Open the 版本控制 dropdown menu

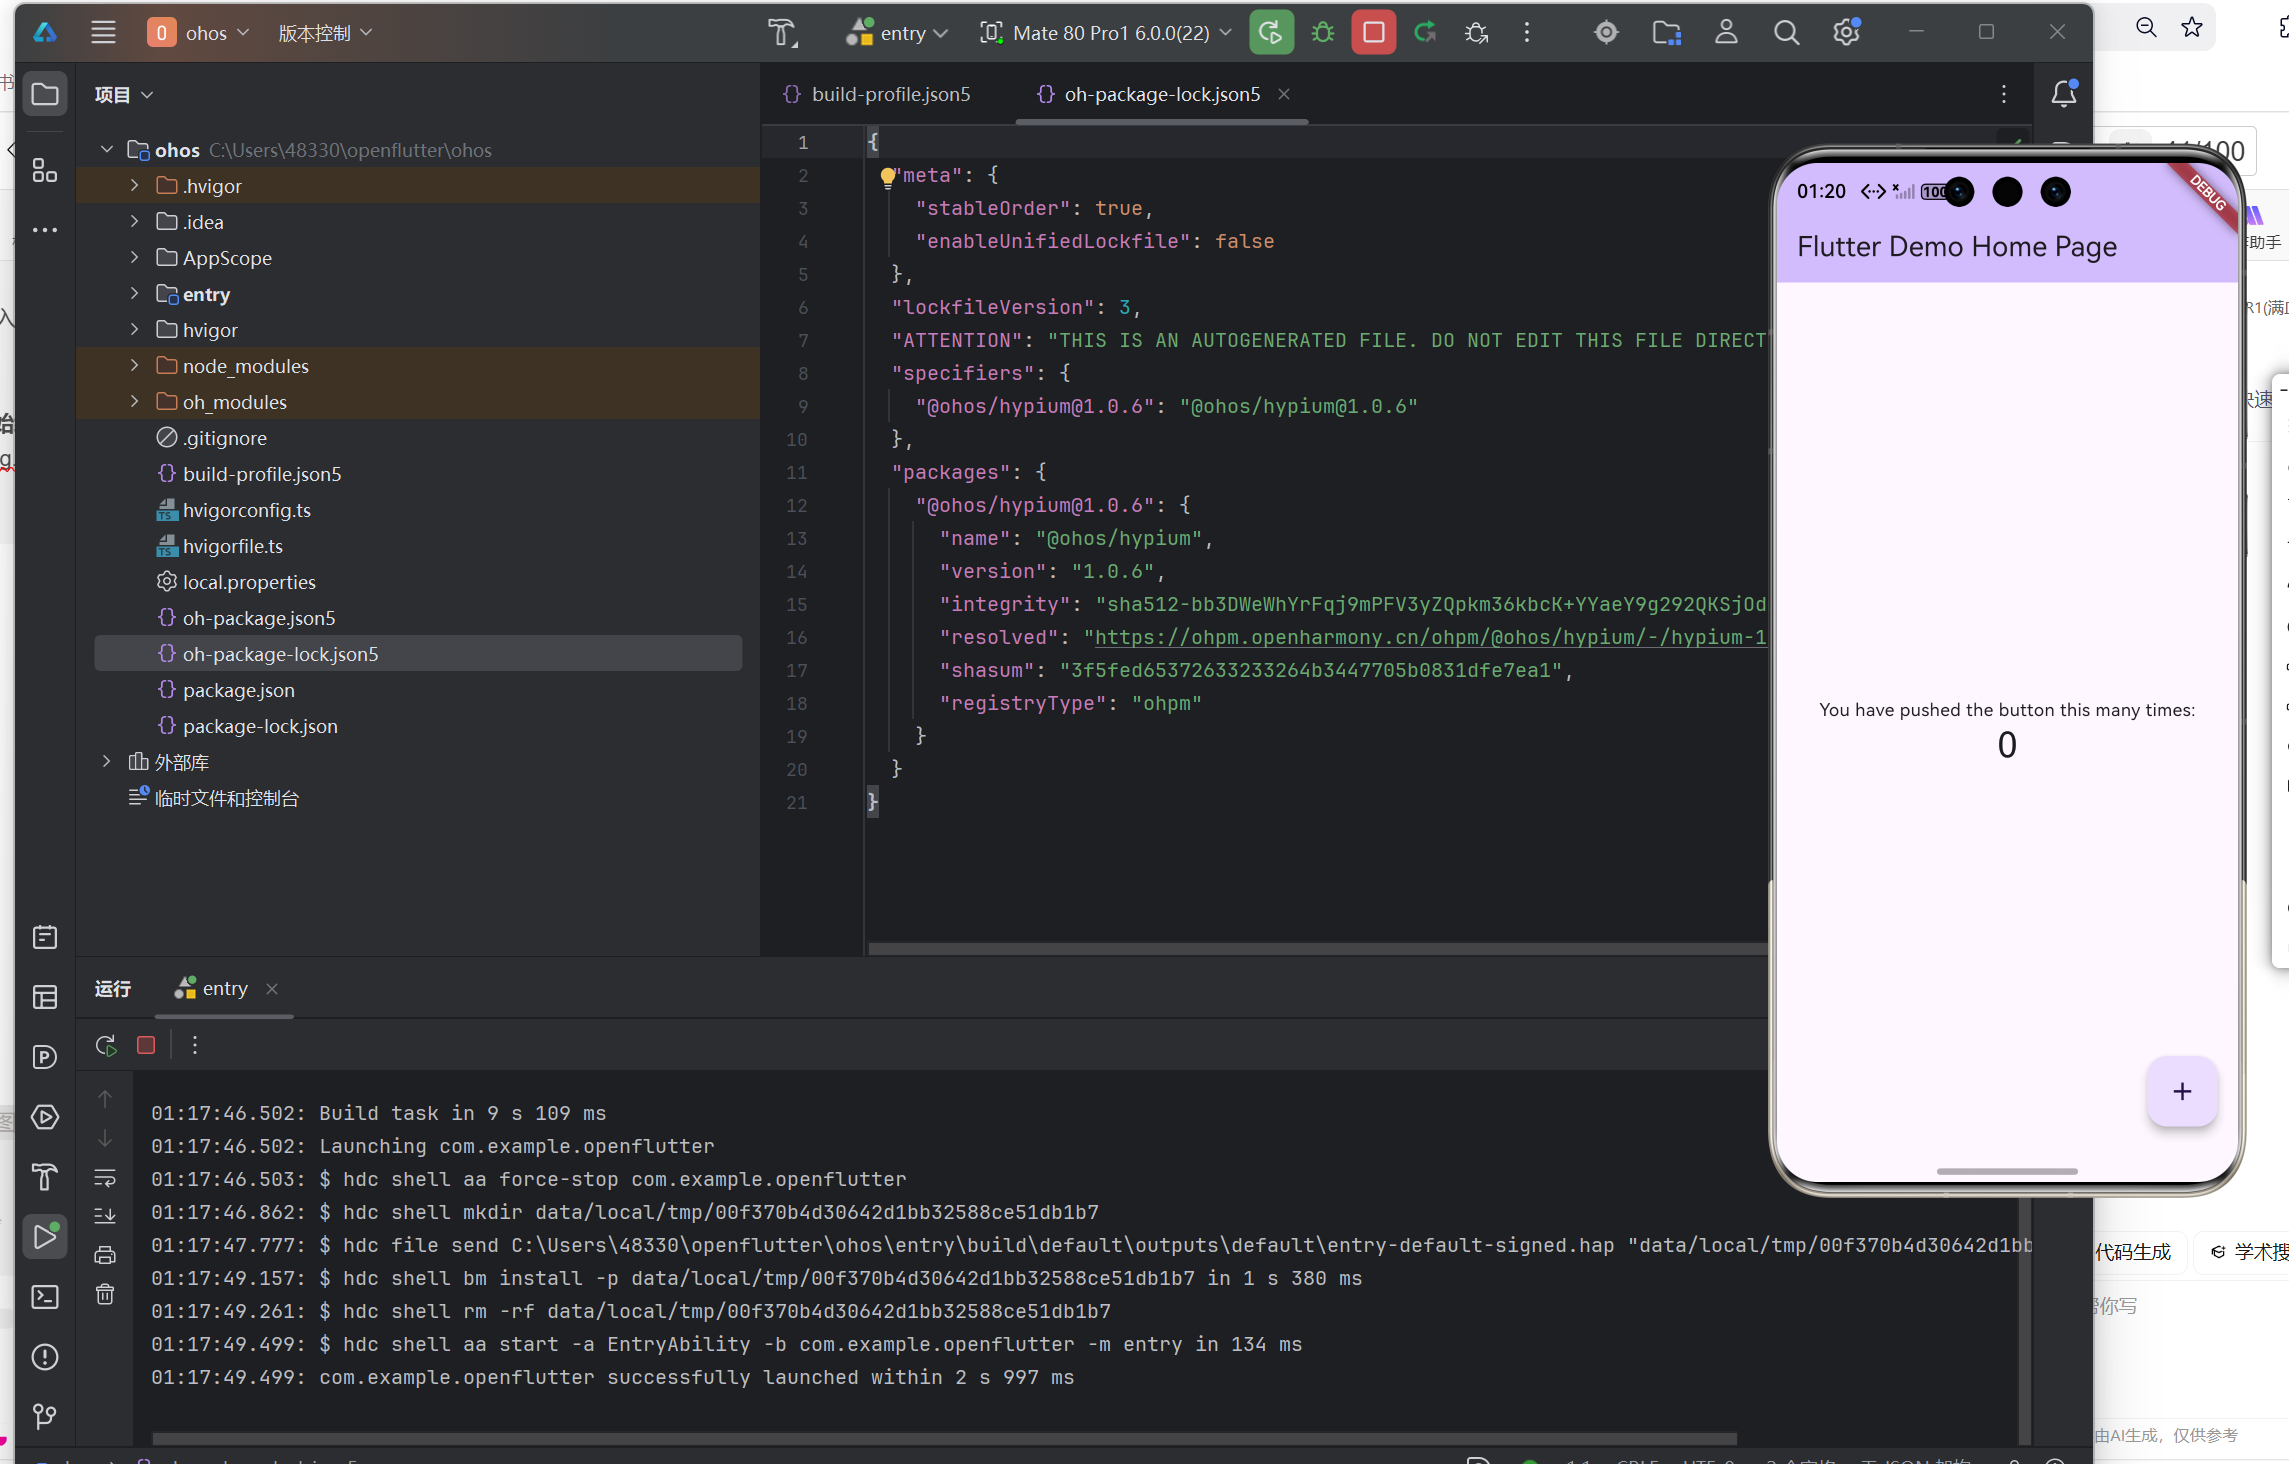[x=325, y=33]
